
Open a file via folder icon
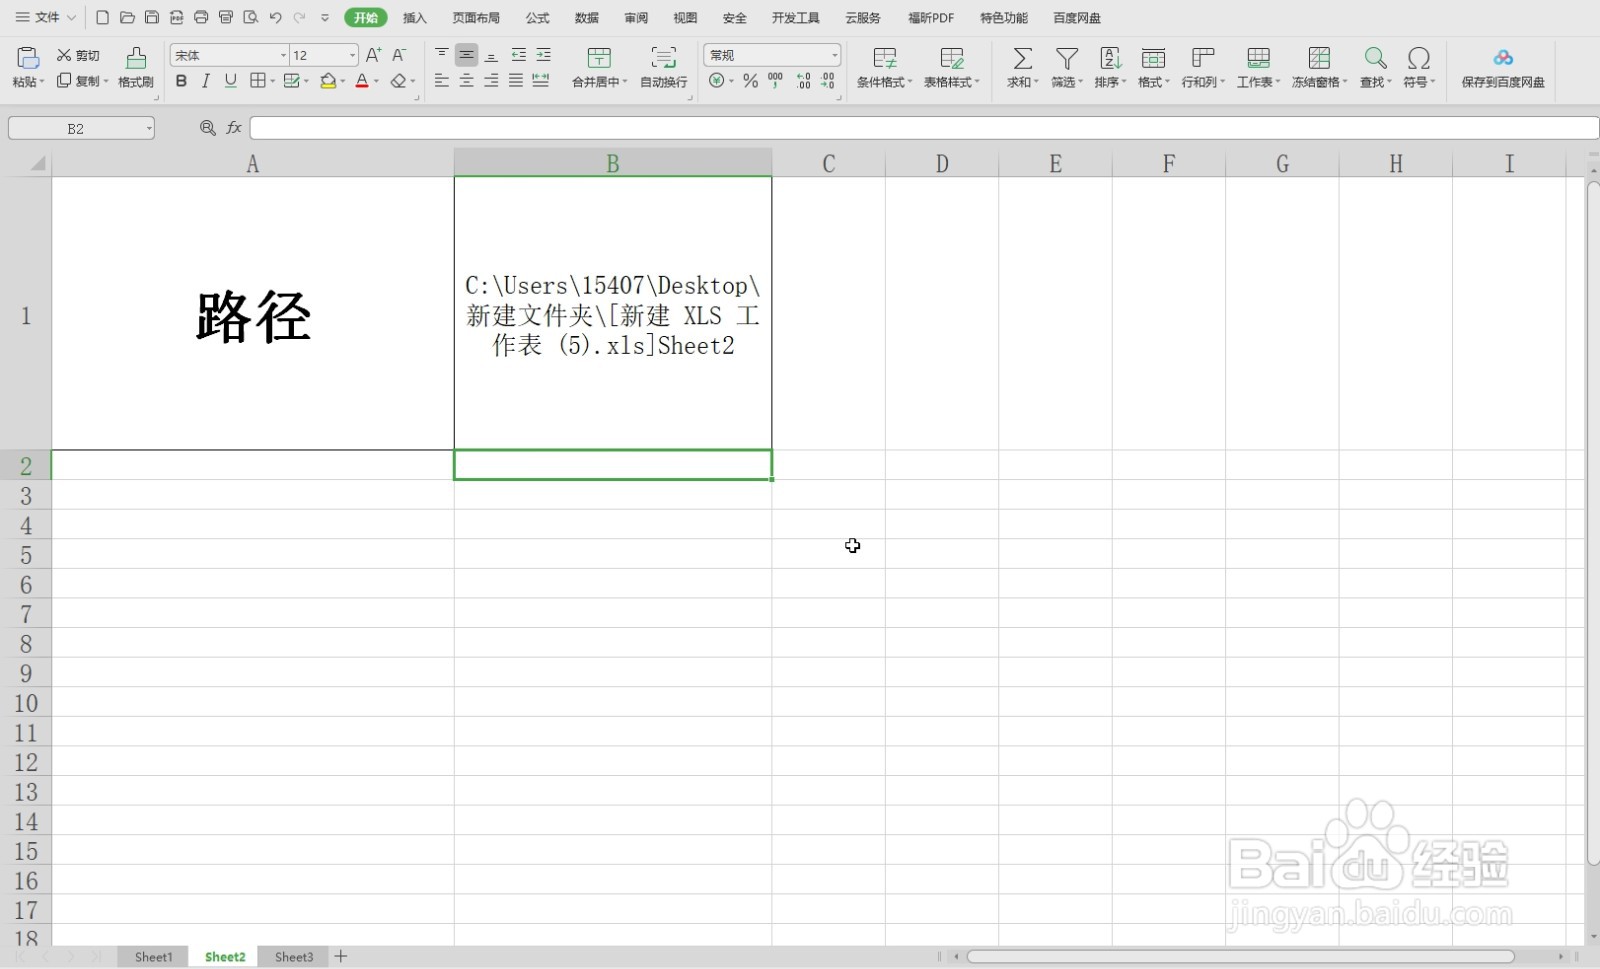coord(127,17)
